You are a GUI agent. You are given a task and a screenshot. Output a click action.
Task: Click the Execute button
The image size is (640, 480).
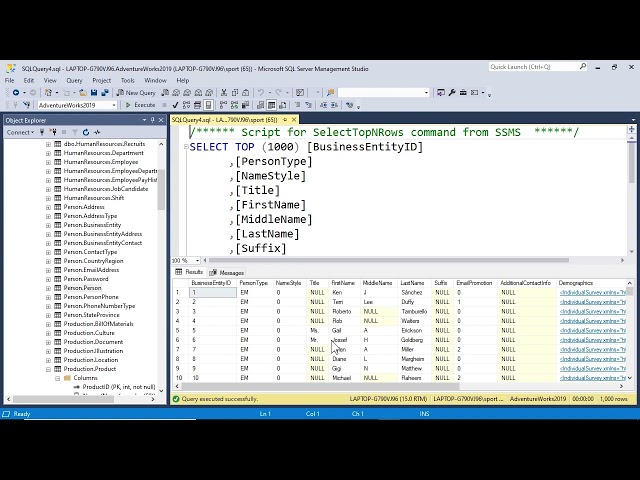(140, 105)
